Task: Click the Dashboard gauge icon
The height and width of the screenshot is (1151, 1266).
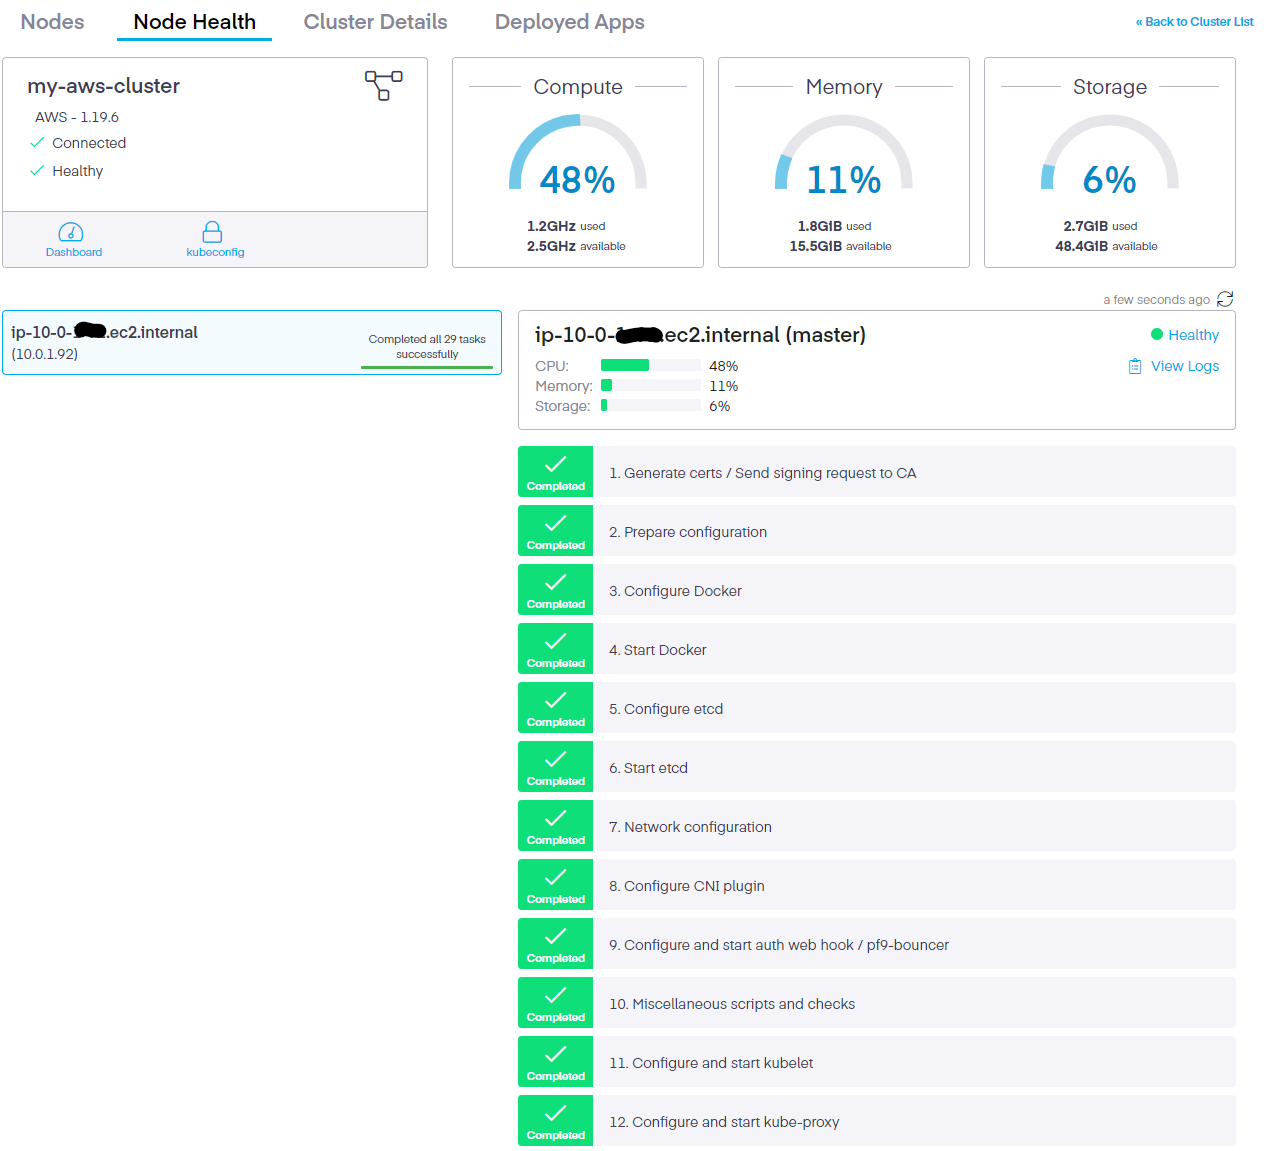Action: pos(71,232)
